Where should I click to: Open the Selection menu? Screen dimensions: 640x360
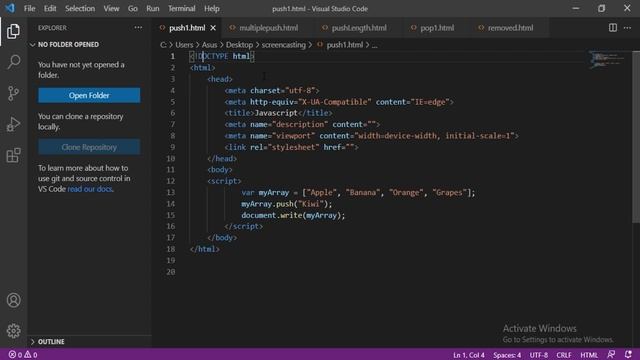click(80, 9)
